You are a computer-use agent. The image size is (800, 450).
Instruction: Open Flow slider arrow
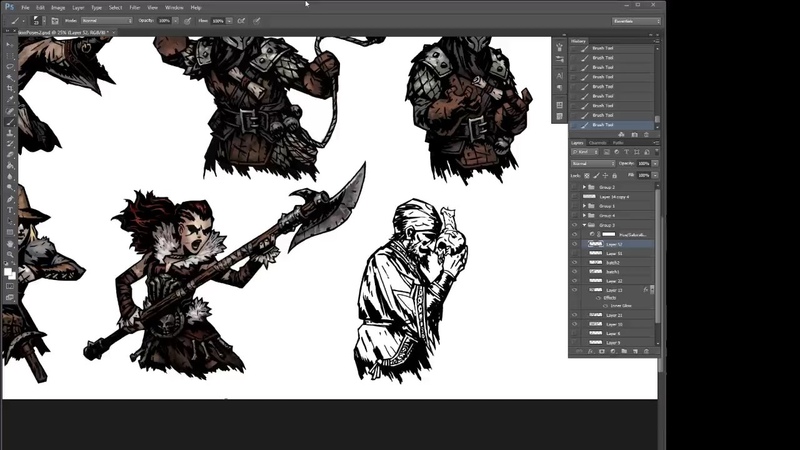point(229,21)
